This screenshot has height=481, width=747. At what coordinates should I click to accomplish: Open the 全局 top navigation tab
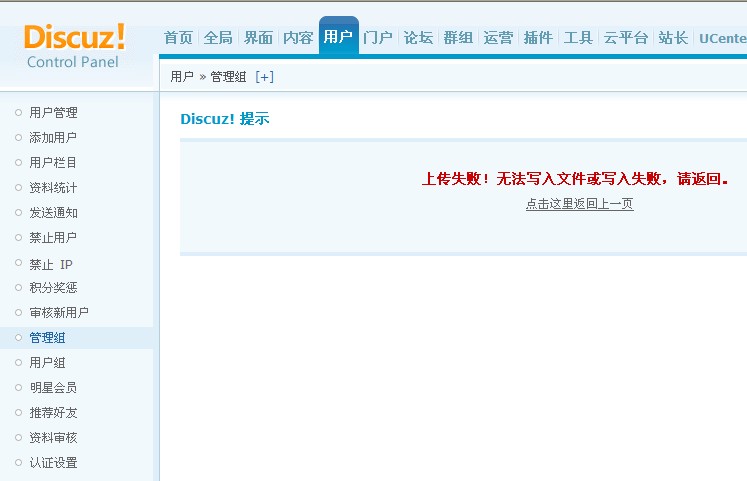coord(218,38)
